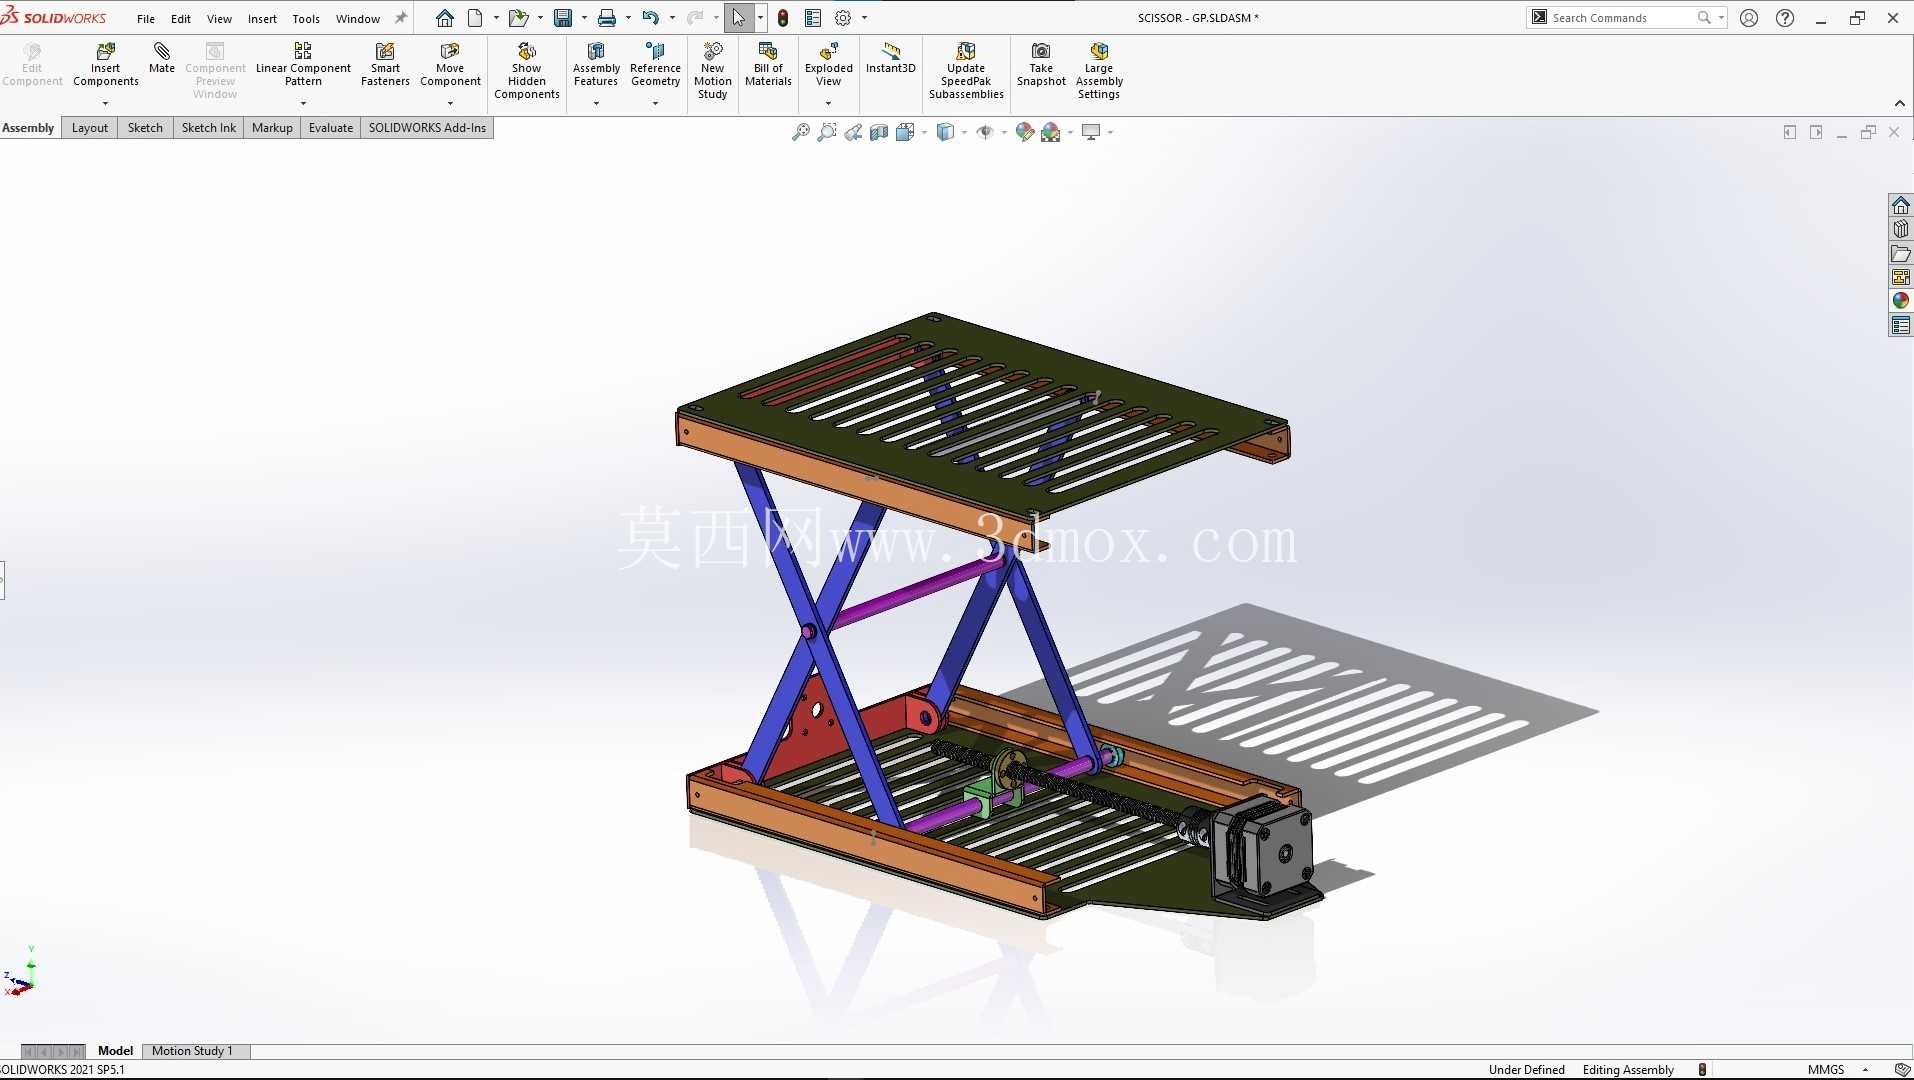Click the Home icon in quick access toolbar
Viewport: 1914px width, 1080px height.
click(445, 18)
